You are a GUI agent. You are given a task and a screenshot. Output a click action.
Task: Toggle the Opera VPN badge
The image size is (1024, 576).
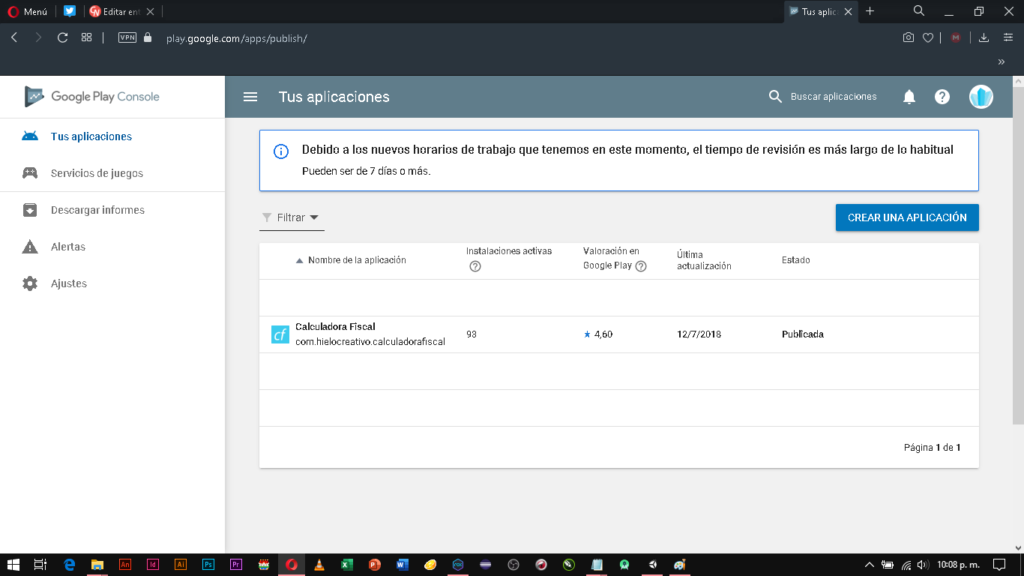coord(127,38)
